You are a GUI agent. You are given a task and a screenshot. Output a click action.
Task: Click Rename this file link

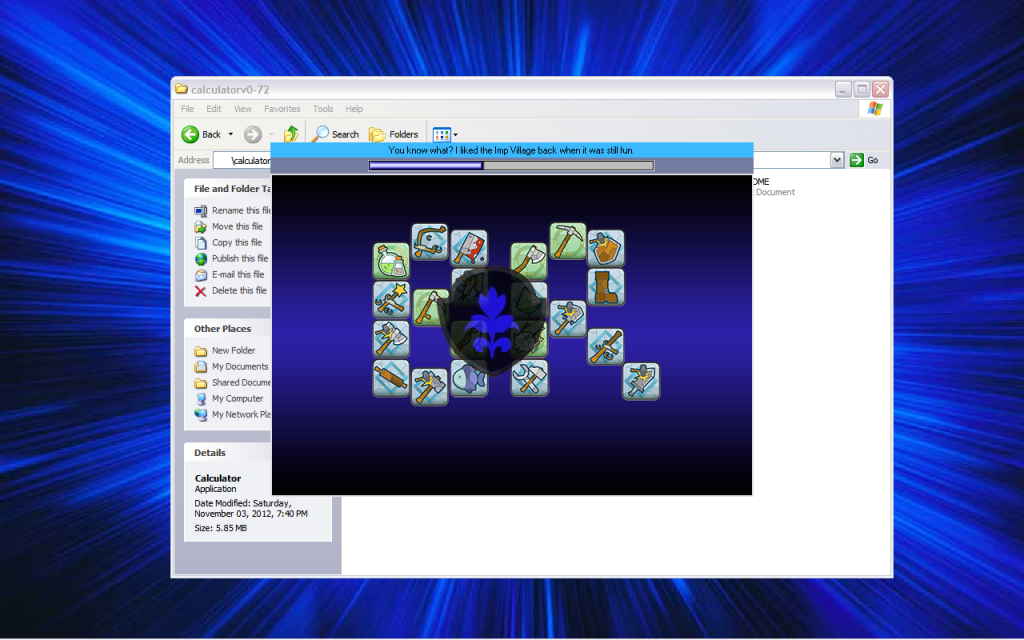240,210
